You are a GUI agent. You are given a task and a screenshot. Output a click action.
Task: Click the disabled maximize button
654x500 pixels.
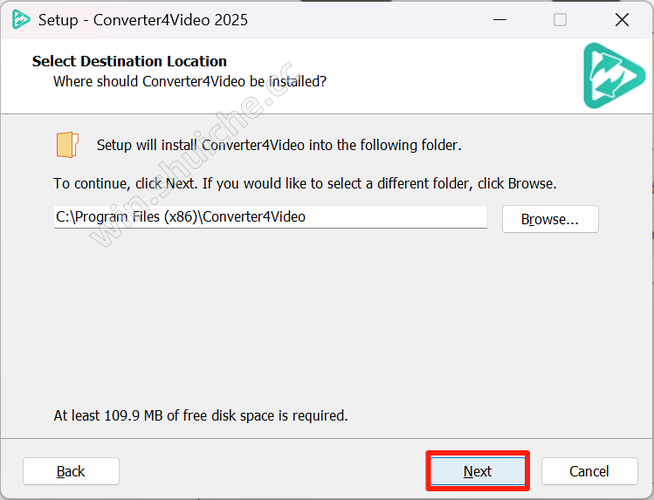click(x=560, y=20)
